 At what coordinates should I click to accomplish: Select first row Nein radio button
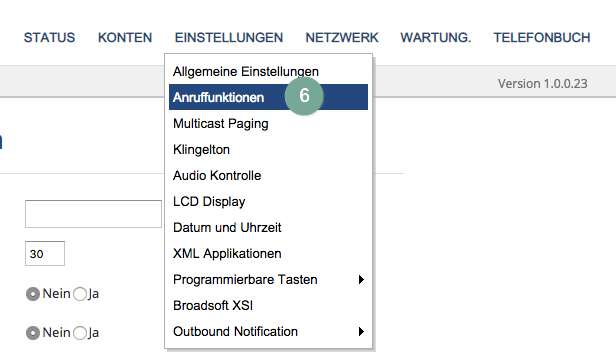33,294
